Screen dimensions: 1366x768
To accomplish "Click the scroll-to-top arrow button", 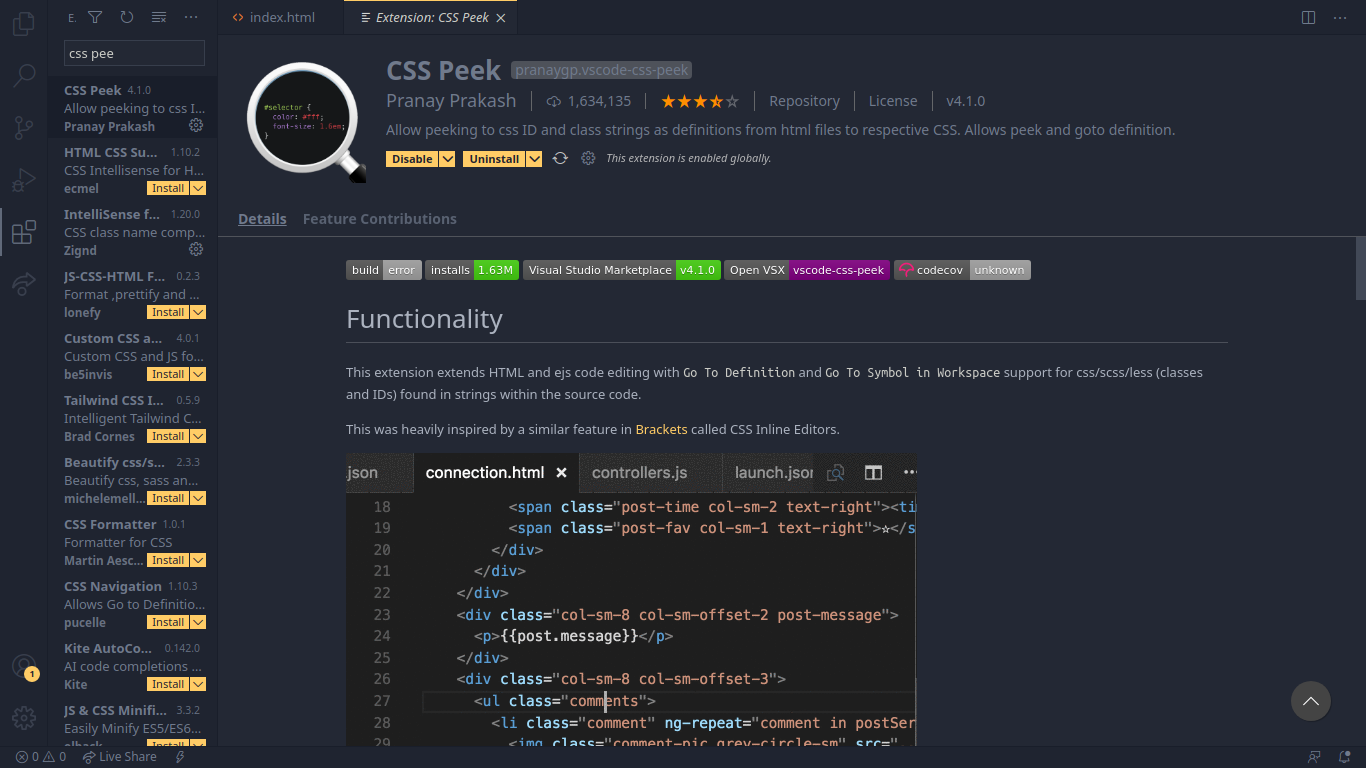I will [x=1310, y=701].
